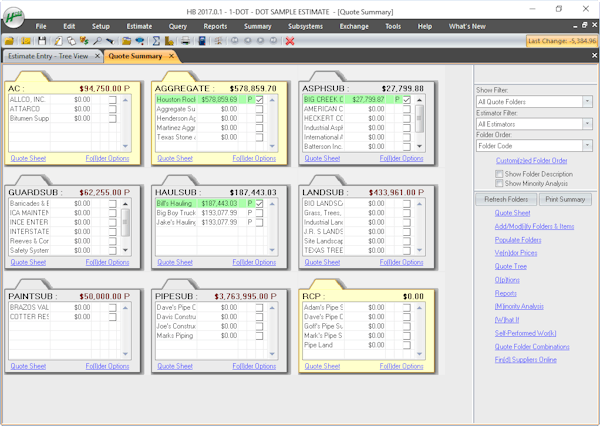
Task: Select the Henderson Ag row in AGGREGATE
Action: pyautogui.click(x=210, y=118)
